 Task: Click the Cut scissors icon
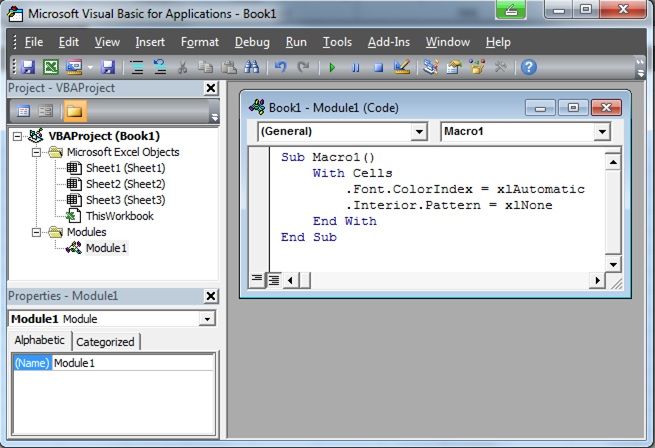(x=182, y=67)
